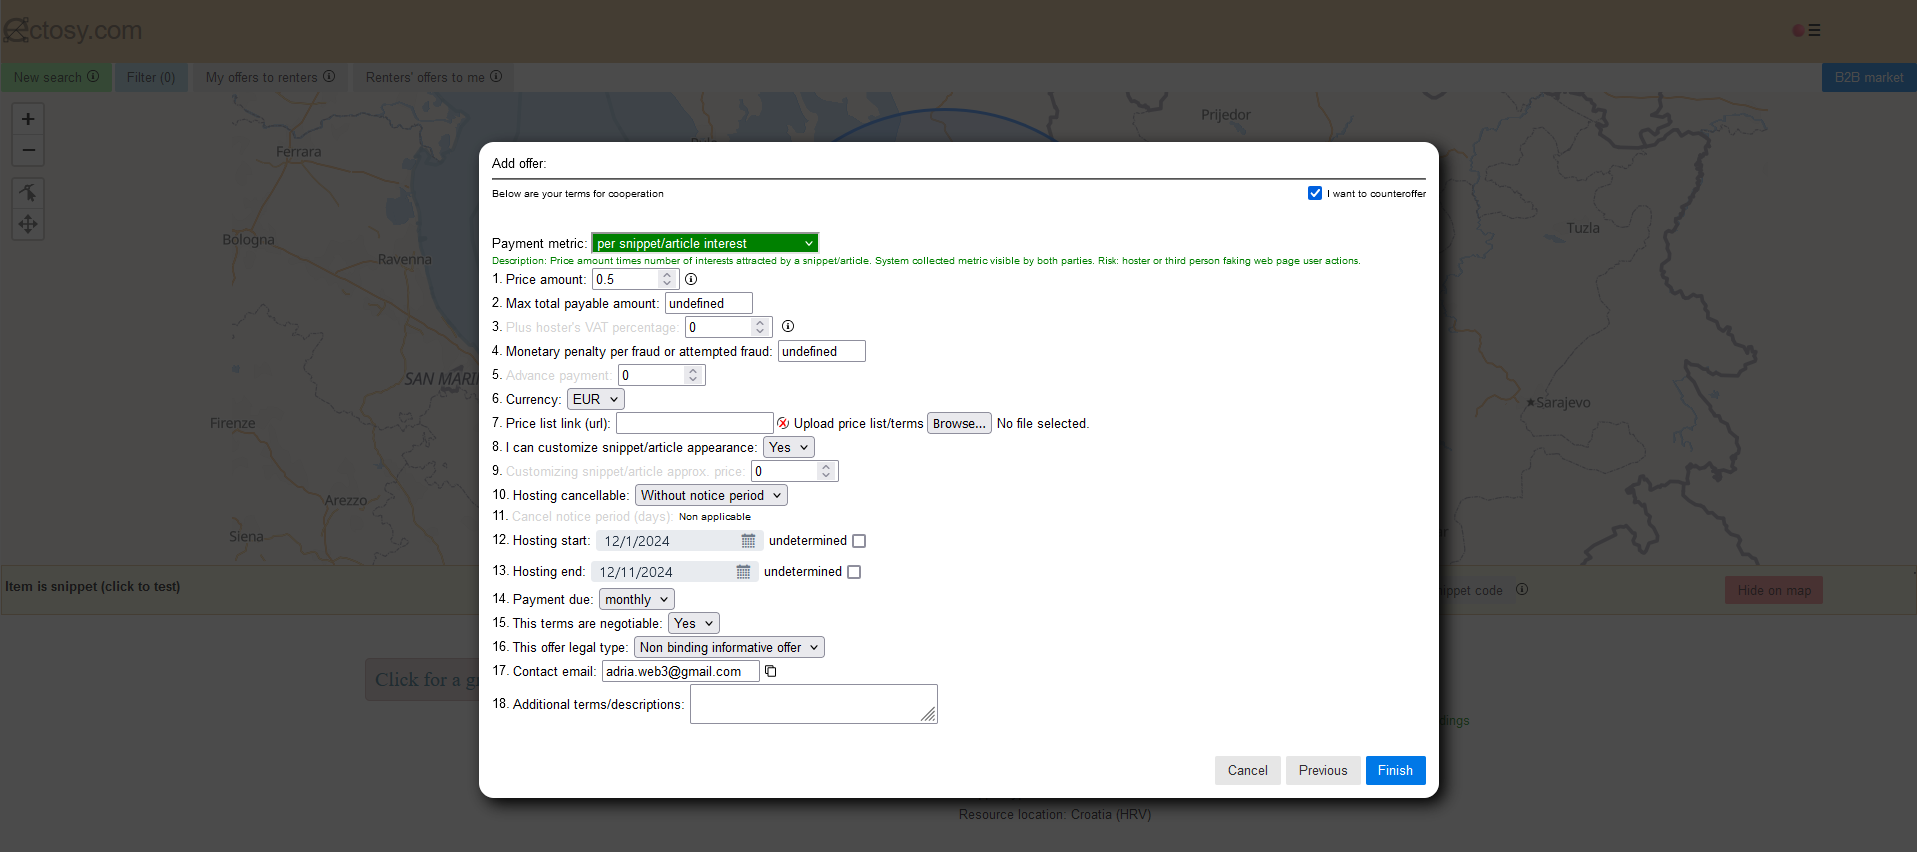Switch to My offers to renters tab

pyautogui.click(x=270, y=77)
